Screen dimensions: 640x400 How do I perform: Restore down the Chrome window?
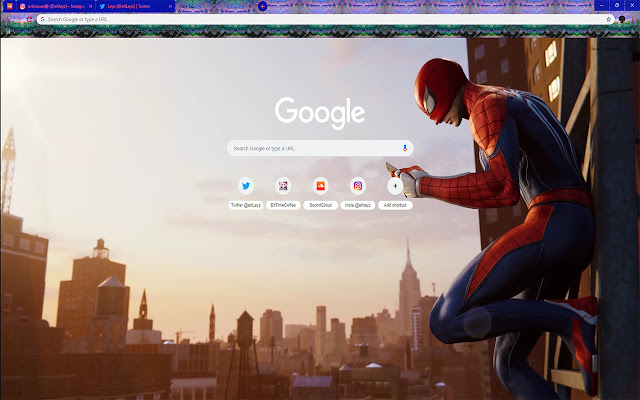[x=617, y=5]
